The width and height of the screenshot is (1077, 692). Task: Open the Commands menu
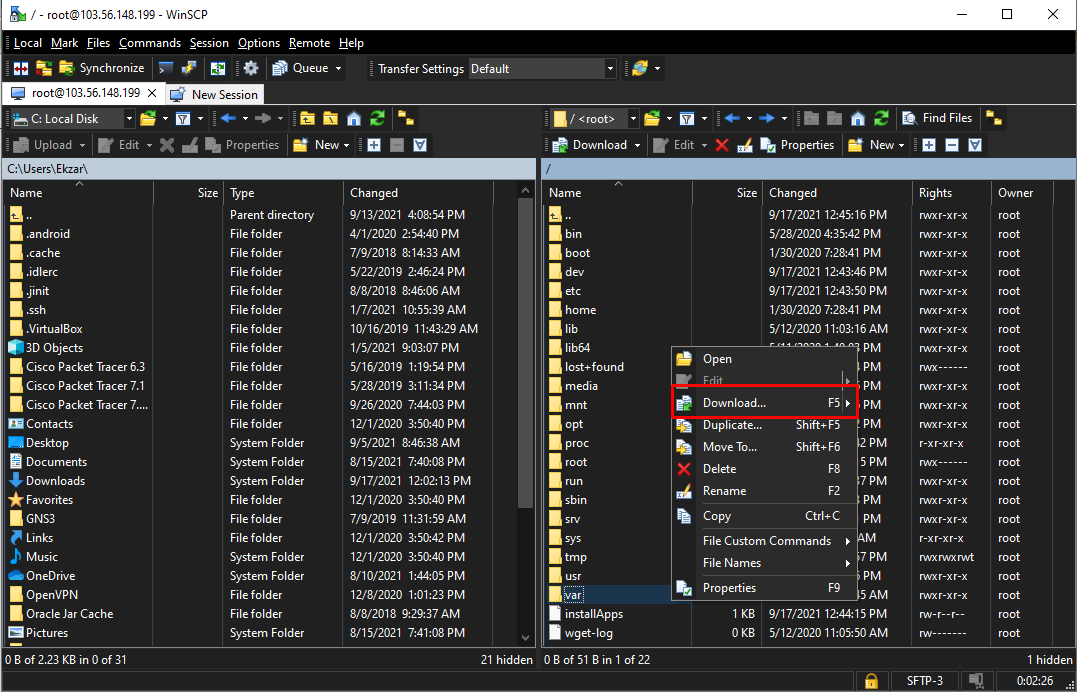pyautogui.click(x=150, y=43)
